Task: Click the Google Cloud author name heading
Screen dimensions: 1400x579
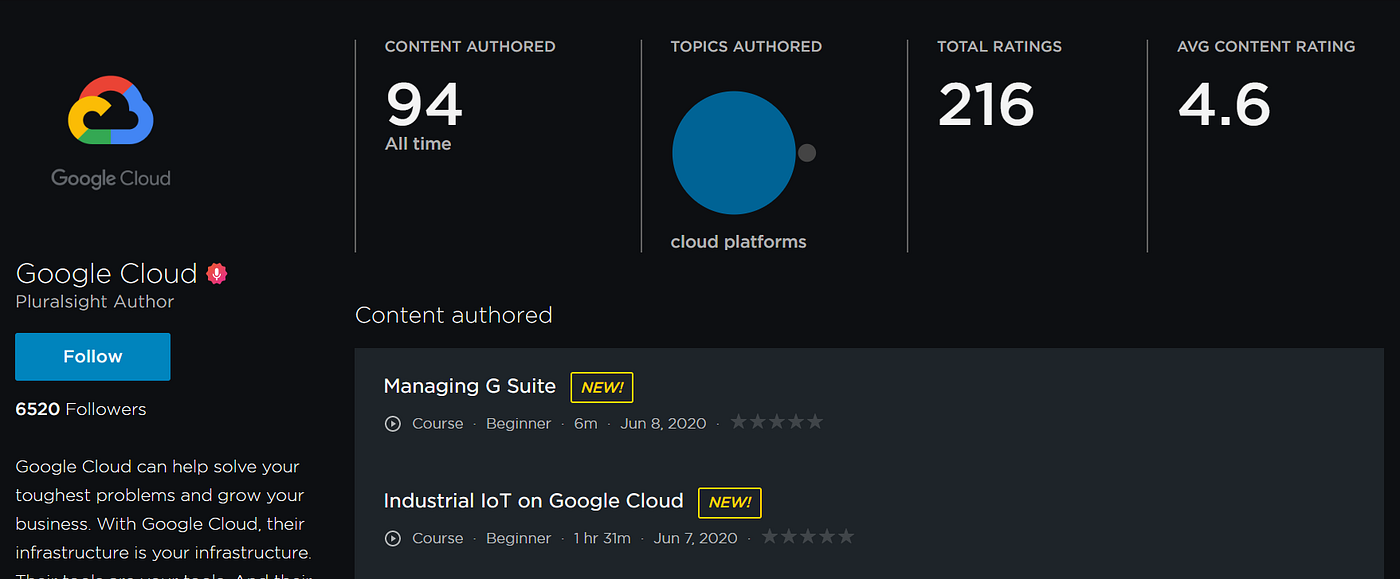Action: click(x=107, y=273)
